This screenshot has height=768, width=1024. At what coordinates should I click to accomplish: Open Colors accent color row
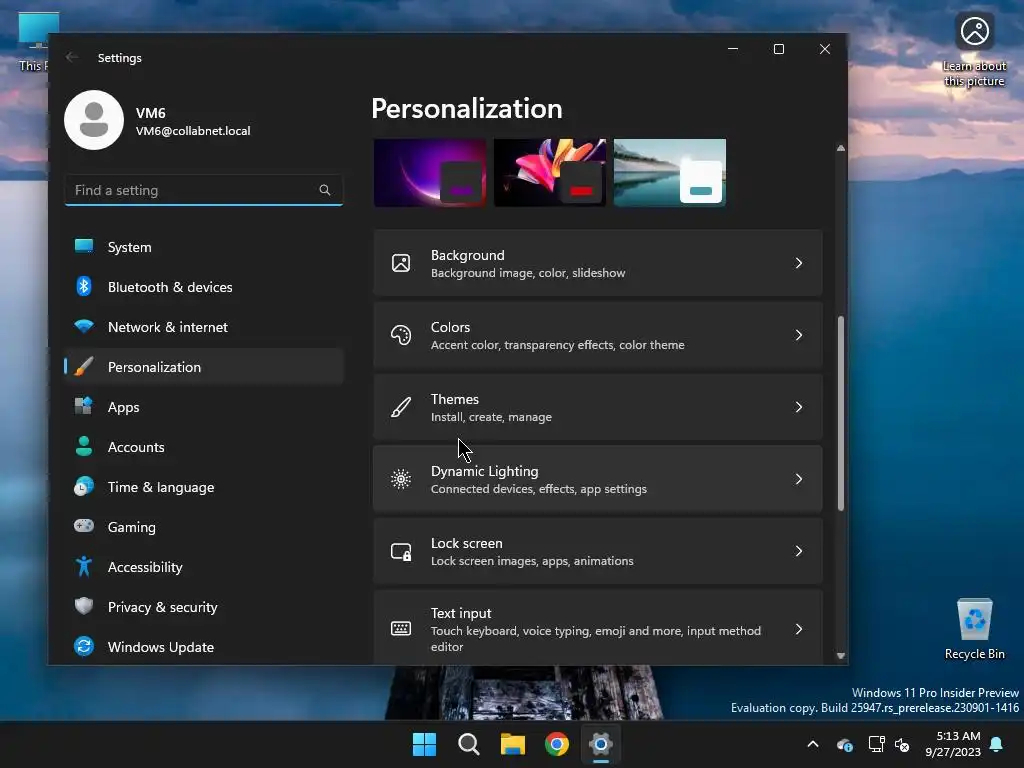click(598, 335)
